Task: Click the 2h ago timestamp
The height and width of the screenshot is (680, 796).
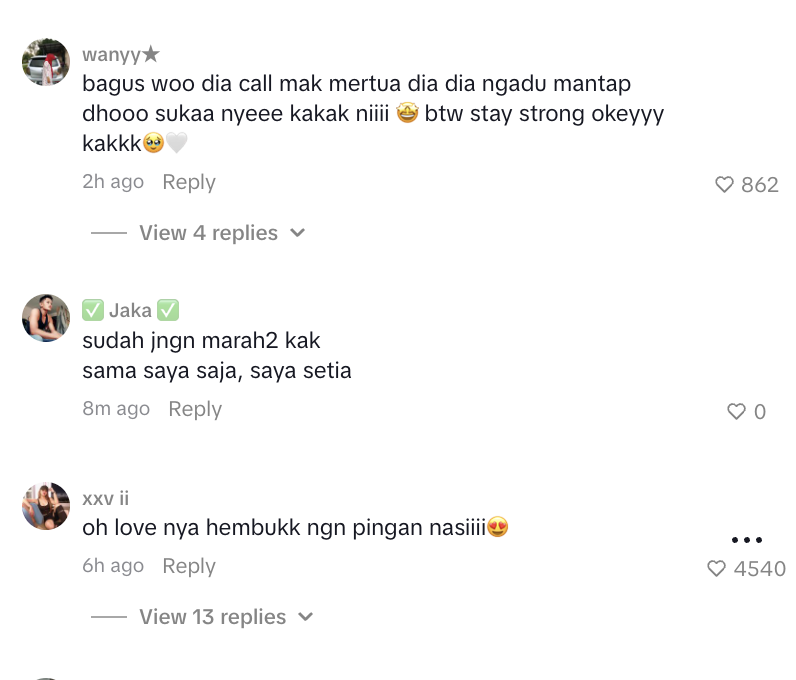Action: point(113,182)
